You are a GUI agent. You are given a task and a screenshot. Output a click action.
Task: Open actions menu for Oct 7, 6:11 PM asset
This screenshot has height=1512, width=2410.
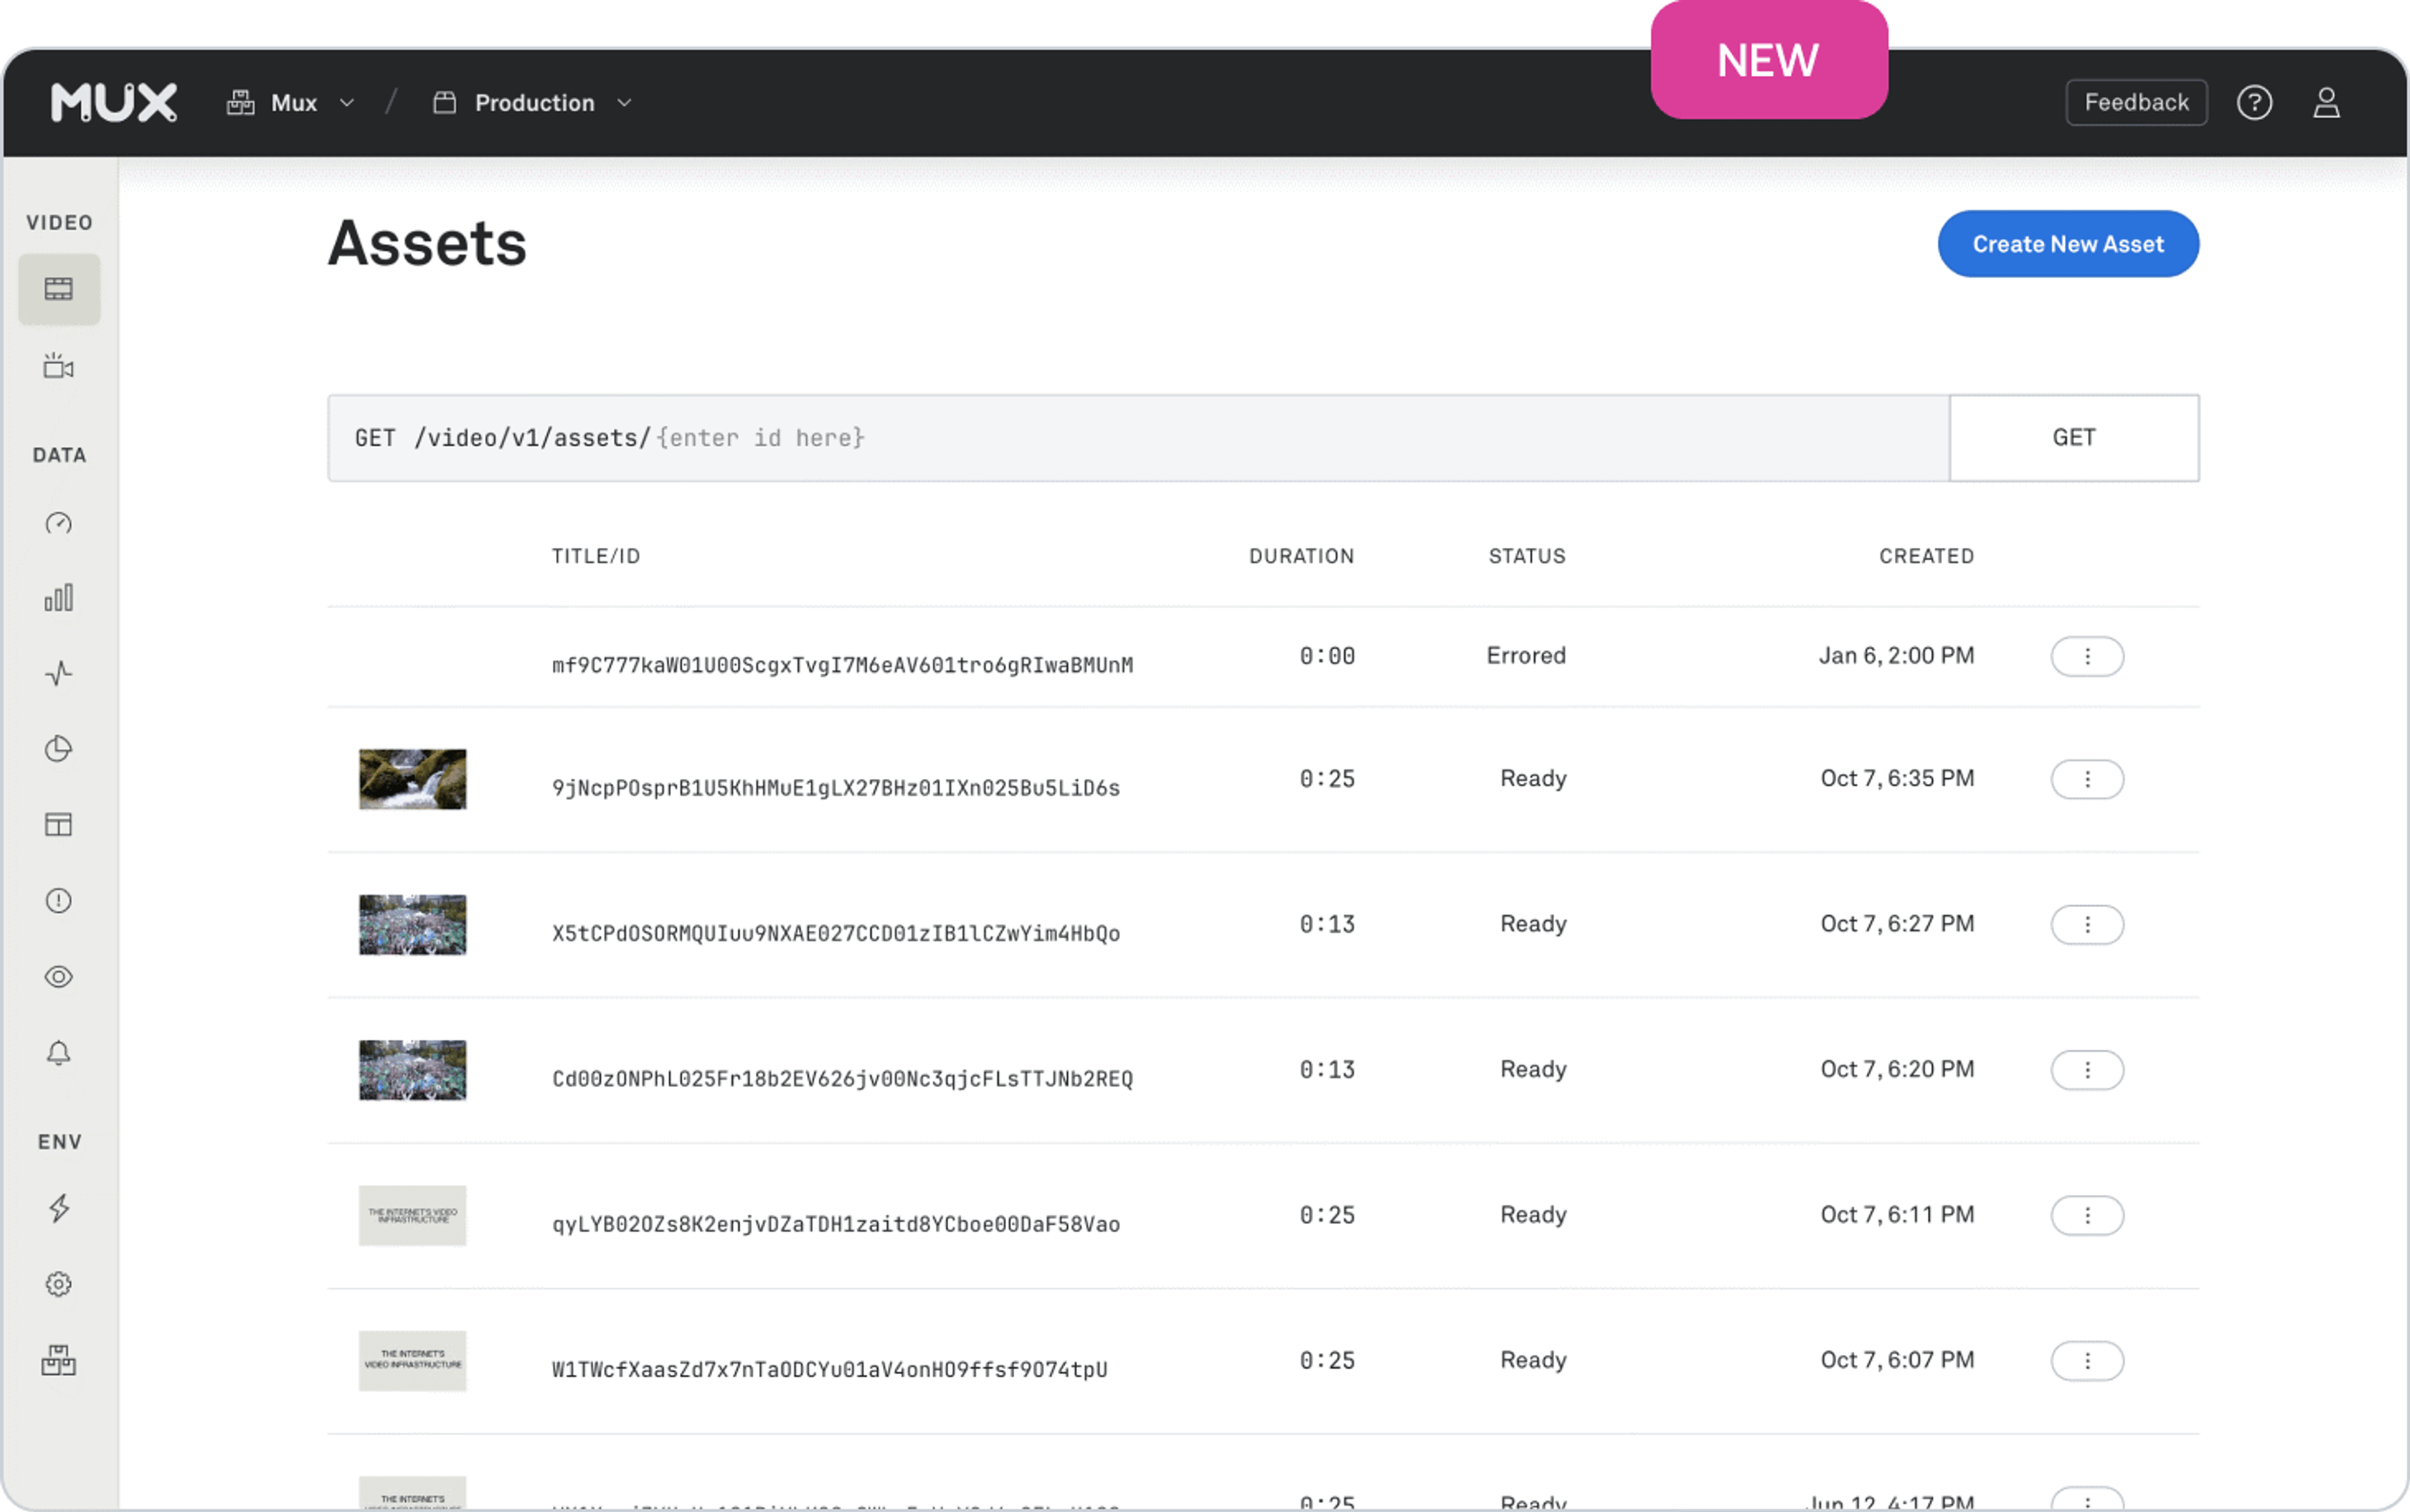point(2087,1215)
